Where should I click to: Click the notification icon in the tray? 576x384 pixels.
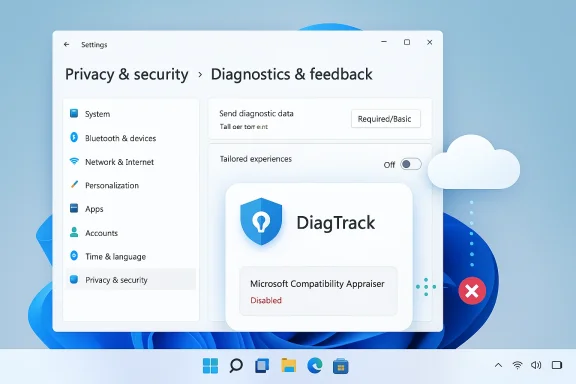tap(557, 365)
